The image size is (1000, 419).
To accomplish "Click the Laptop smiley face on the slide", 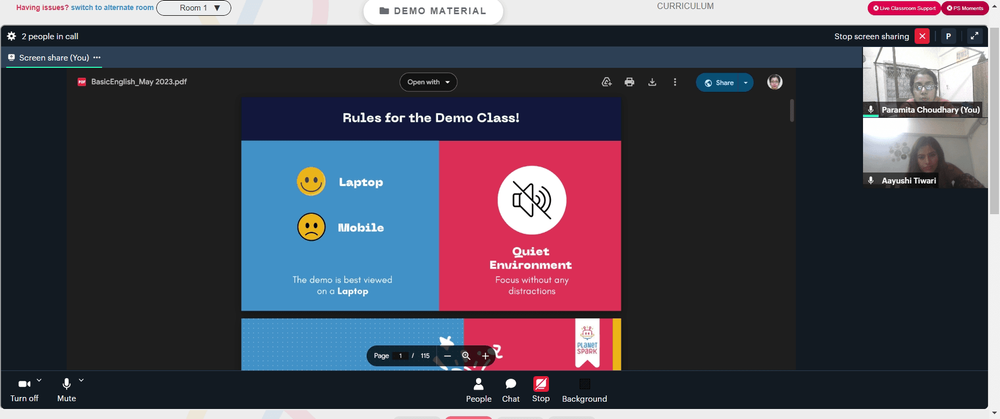I will tap(311, 182).
